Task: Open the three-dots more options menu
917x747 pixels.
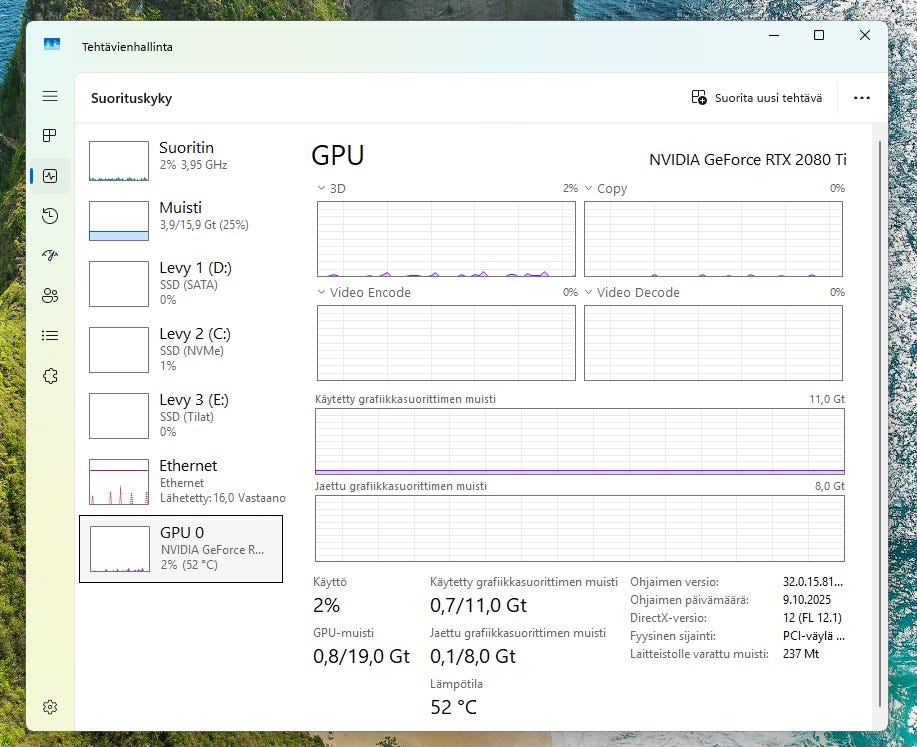Action: point(861,98)
